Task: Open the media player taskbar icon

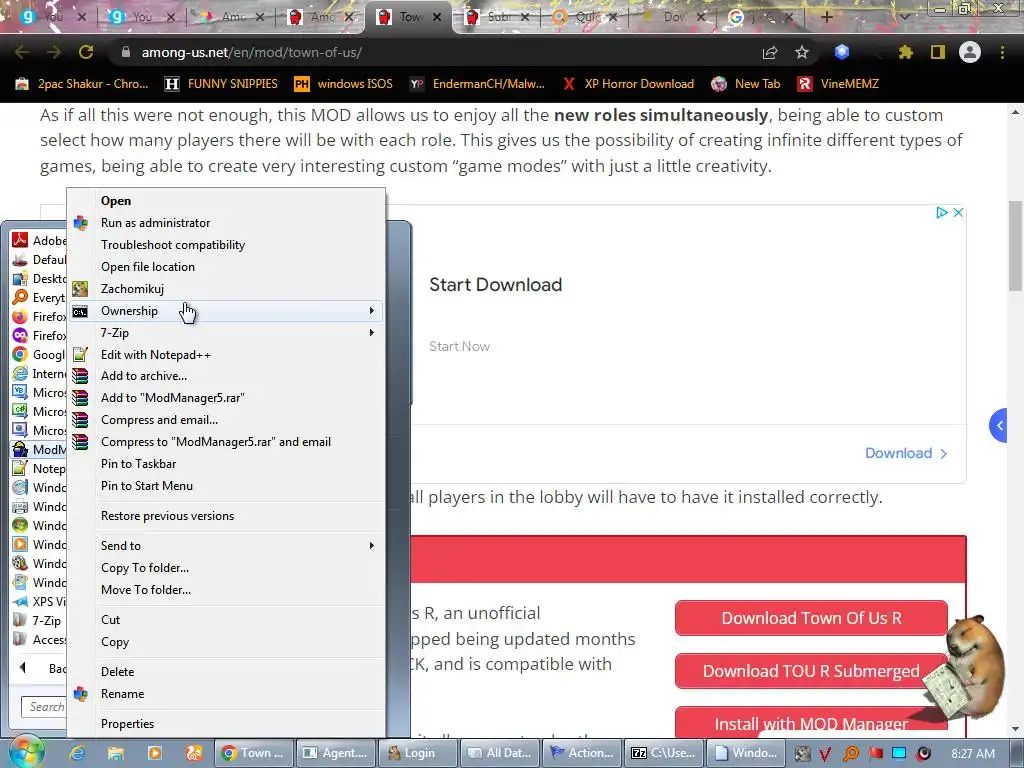Action: point(155,753)
